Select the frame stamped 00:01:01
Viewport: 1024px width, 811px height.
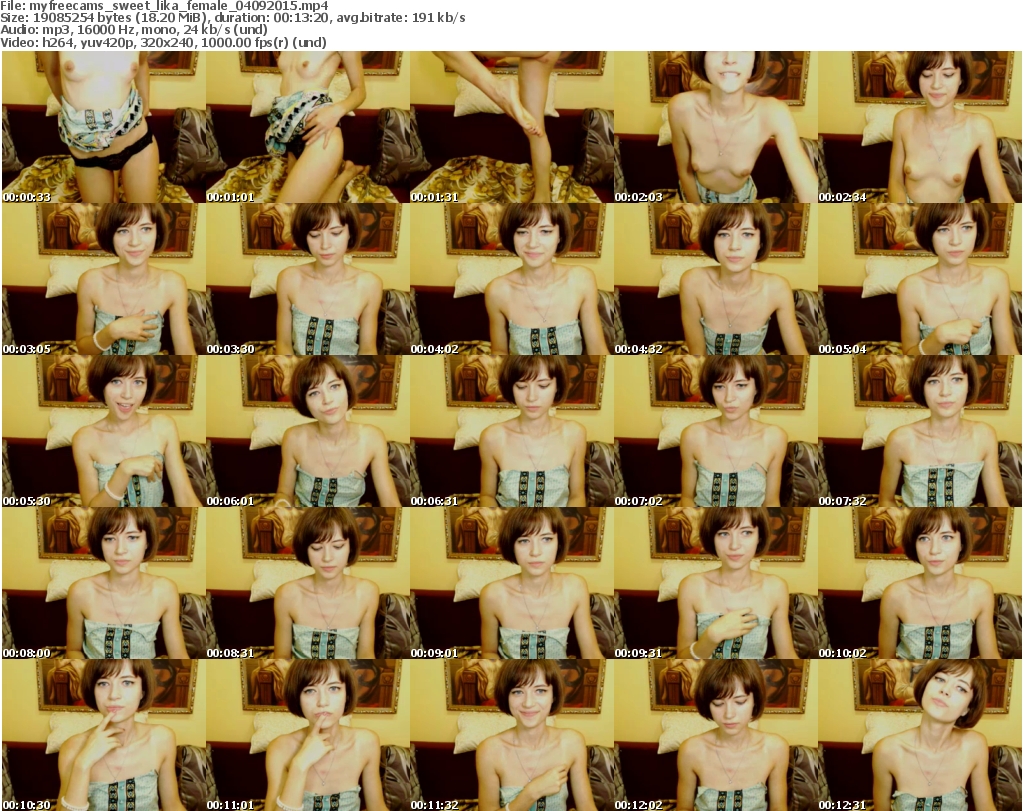coord(308,127)
